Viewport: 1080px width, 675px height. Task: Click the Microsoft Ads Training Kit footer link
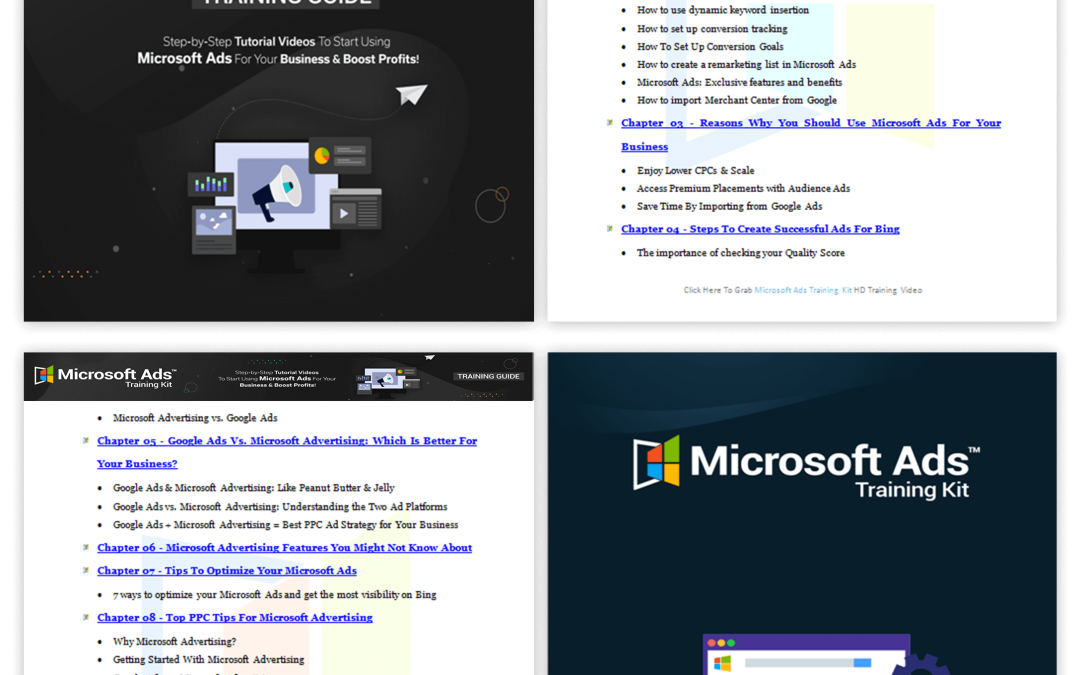[803, 290]
